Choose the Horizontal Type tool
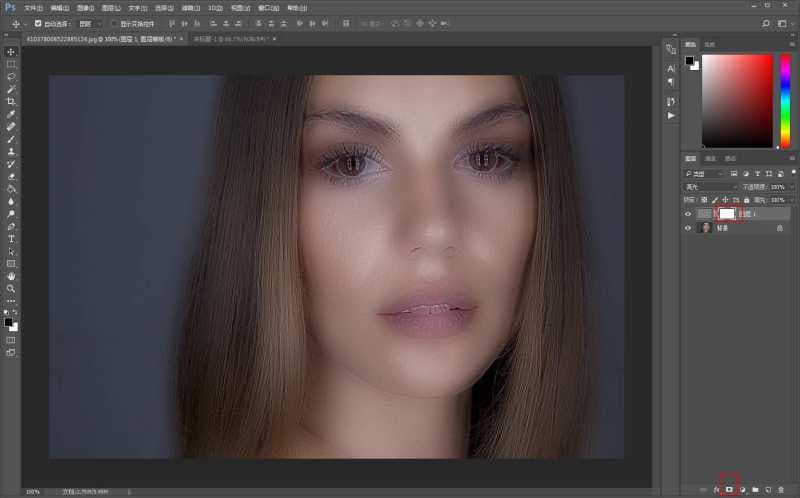Viewport: 800px width, 498px height. pyautogui.click(x=11, y=239)
